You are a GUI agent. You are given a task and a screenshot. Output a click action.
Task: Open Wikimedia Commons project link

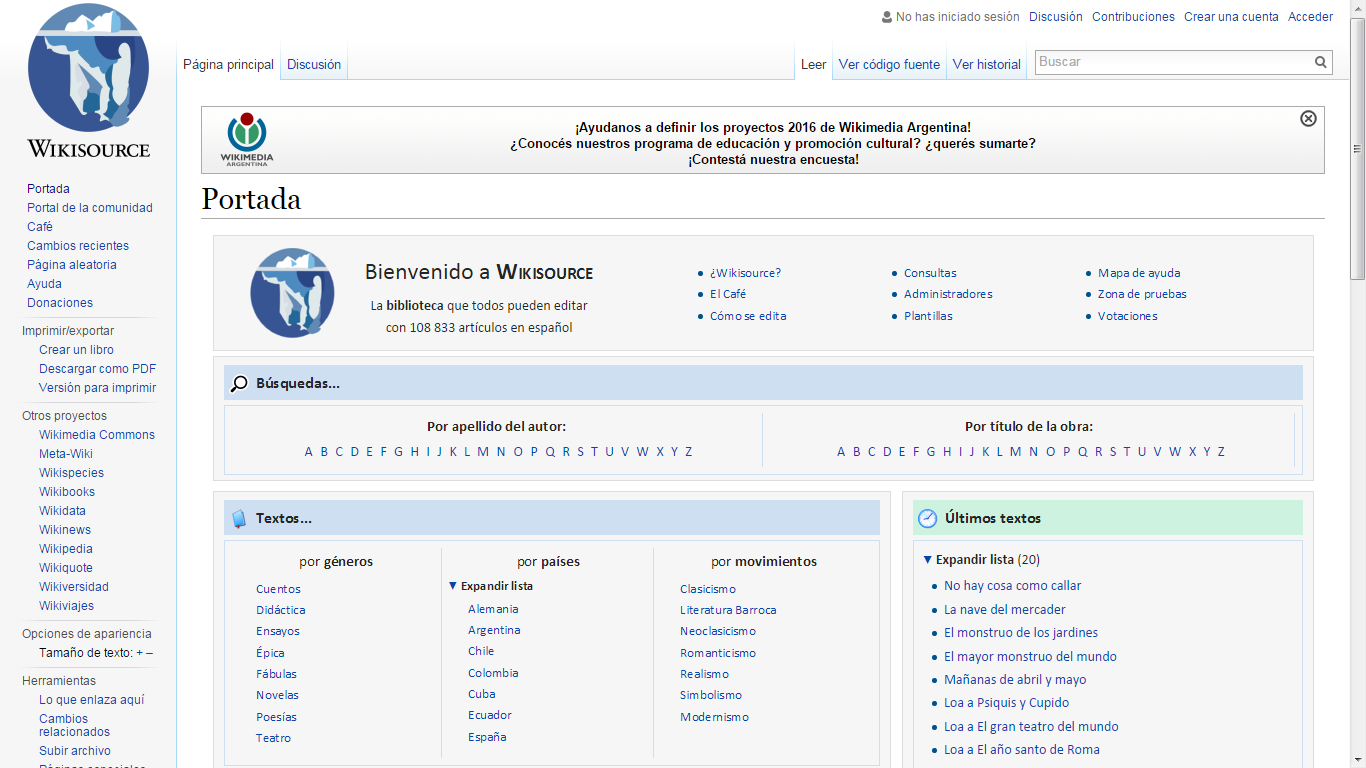(97, 435)
